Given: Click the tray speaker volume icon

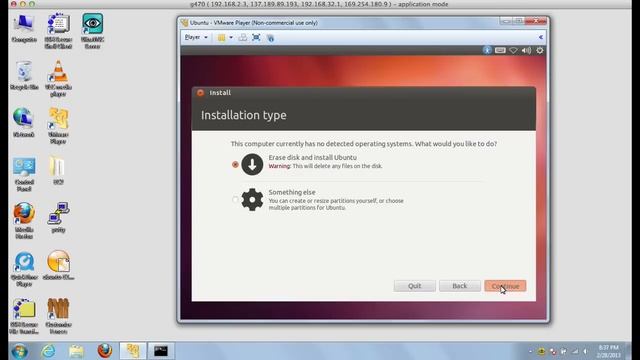Looking at the screenshot, I should point(585,351).
